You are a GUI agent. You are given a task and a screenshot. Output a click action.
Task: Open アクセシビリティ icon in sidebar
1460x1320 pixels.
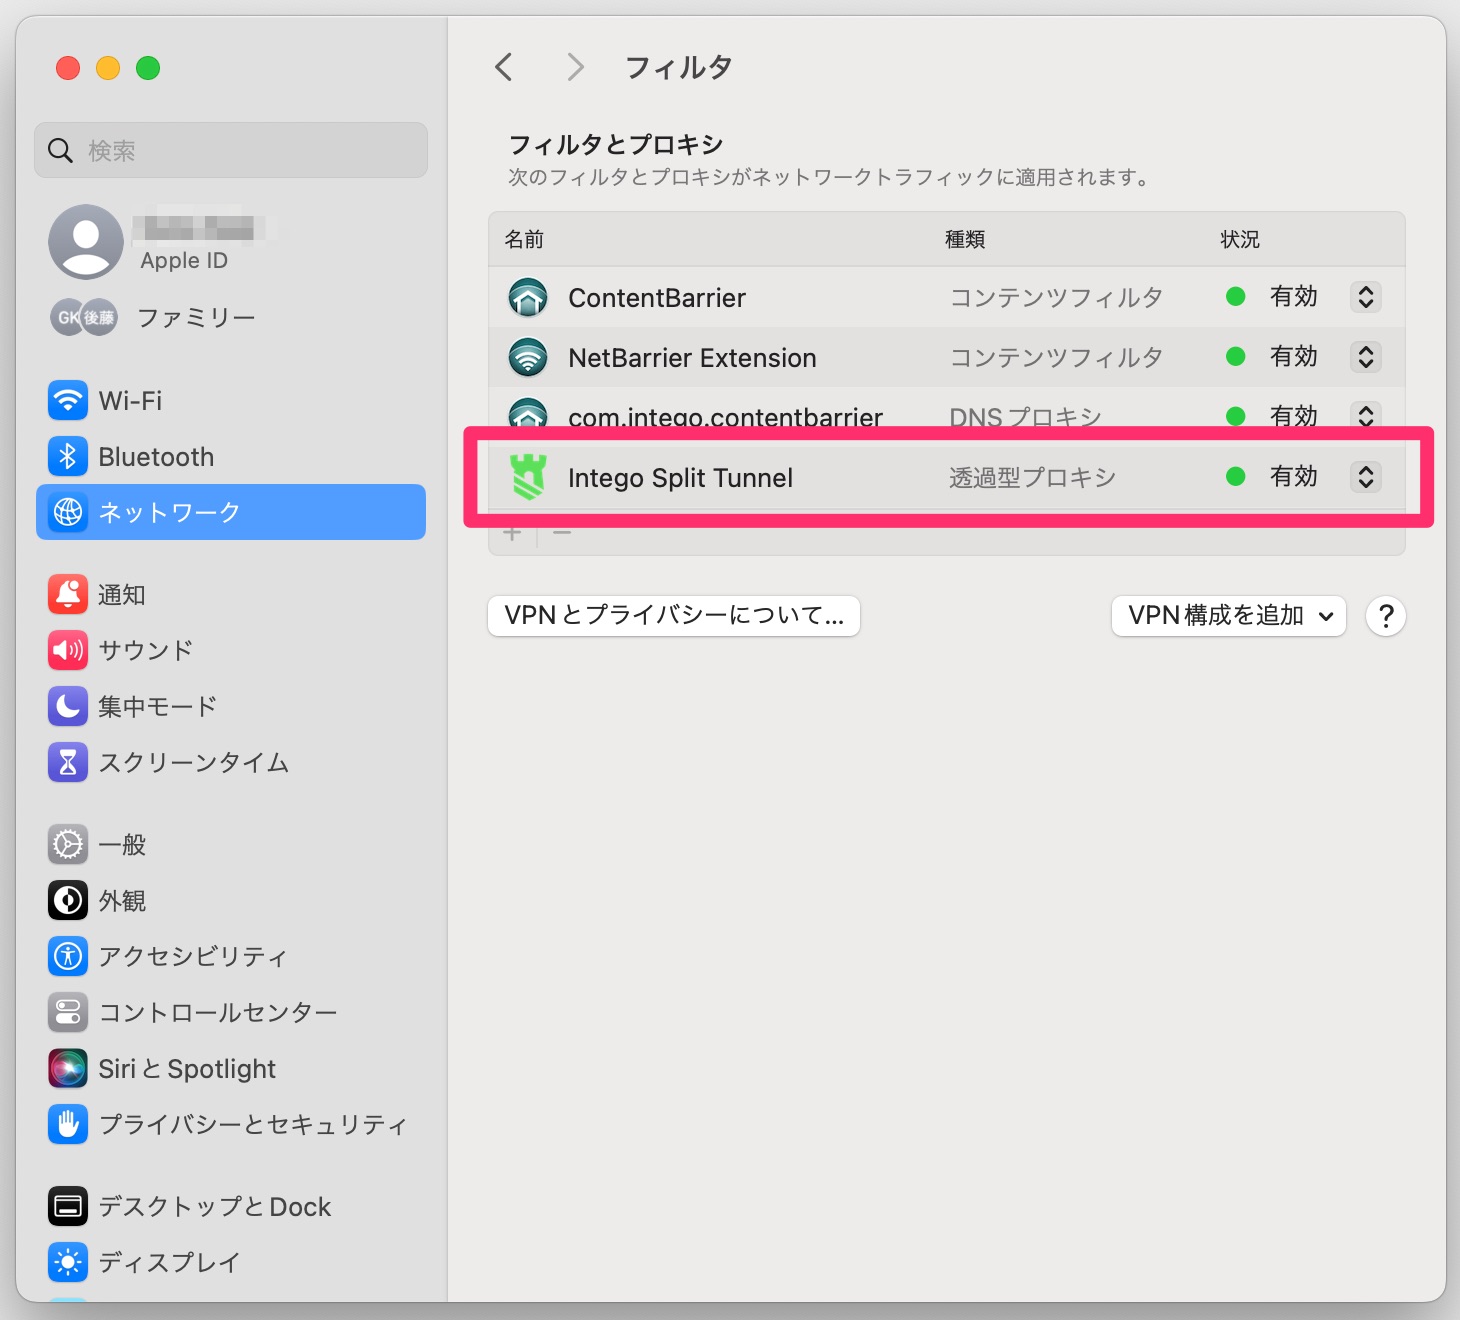tap(68, 956)
